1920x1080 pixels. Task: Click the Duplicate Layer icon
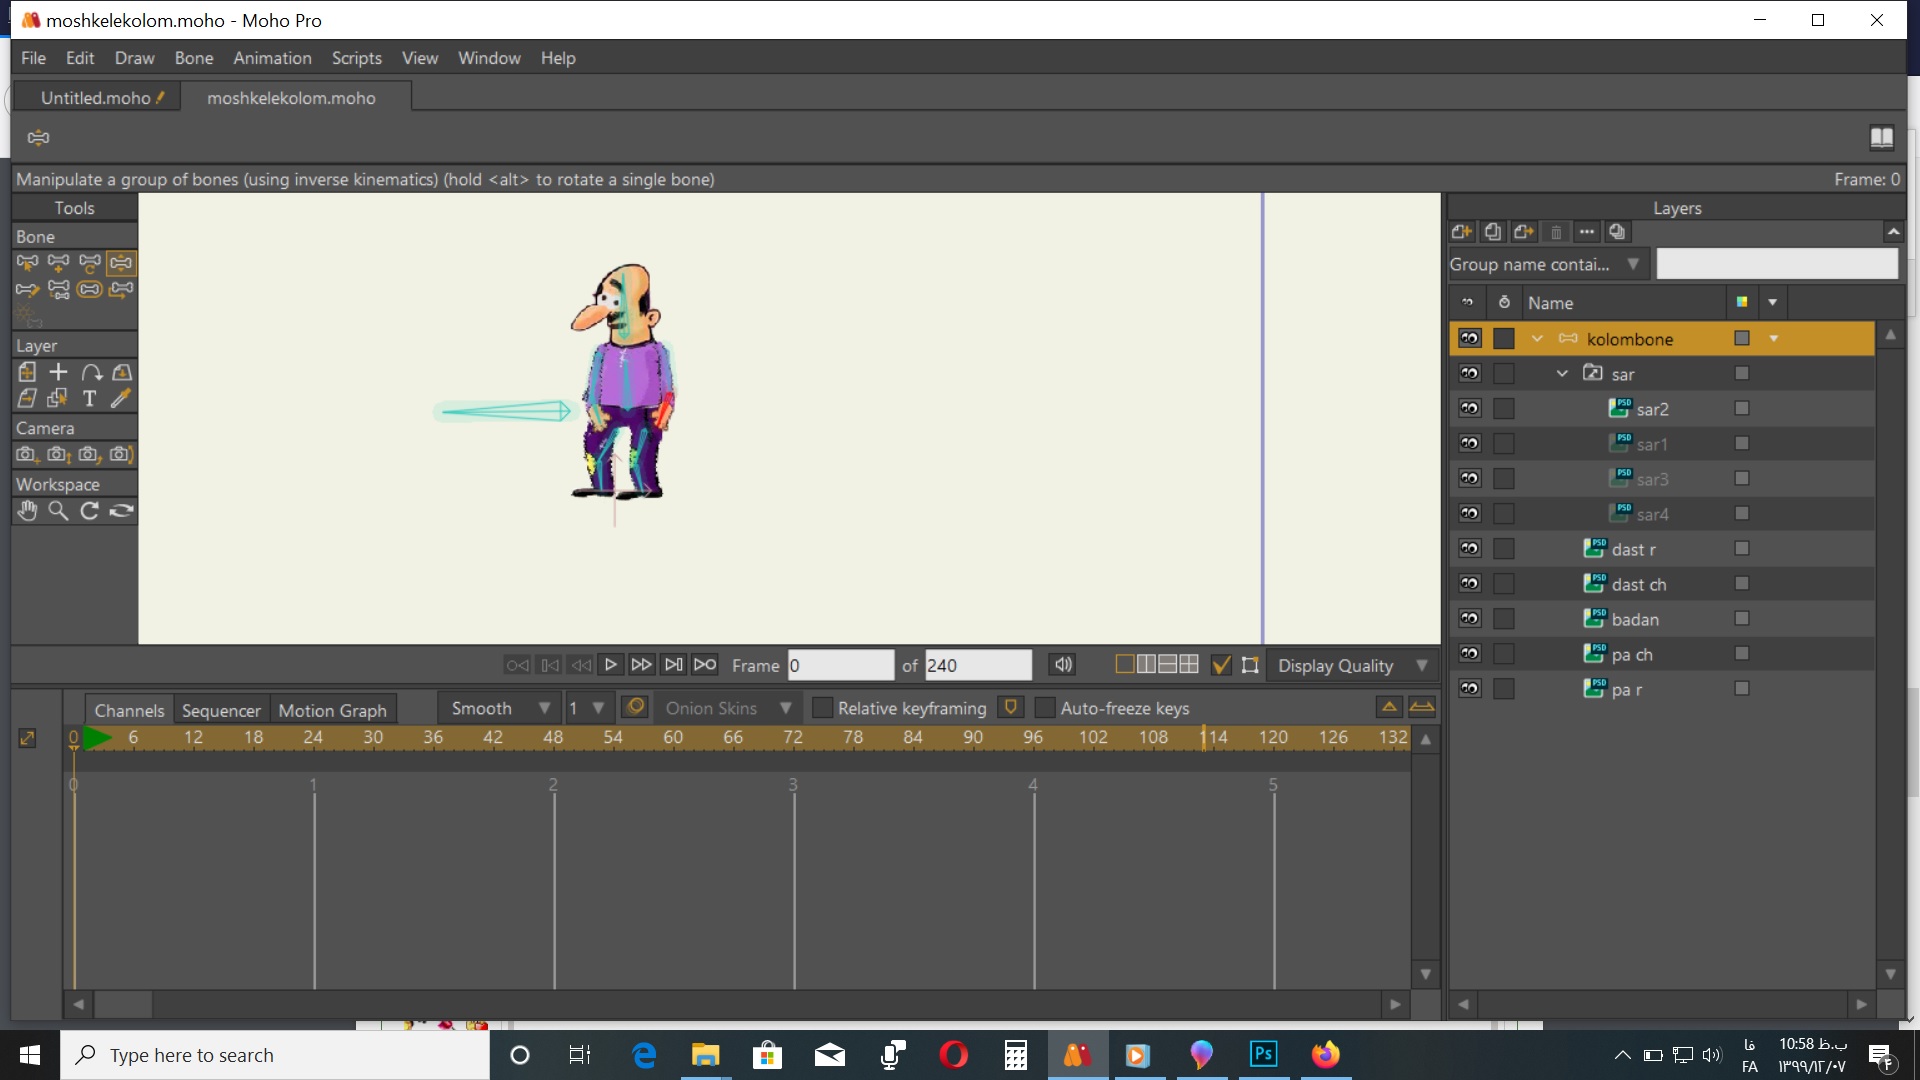pos(1491,232)
